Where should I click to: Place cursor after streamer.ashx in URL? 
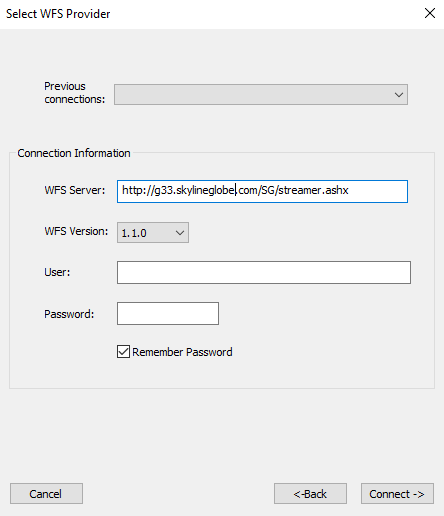(x=349, y=191)
